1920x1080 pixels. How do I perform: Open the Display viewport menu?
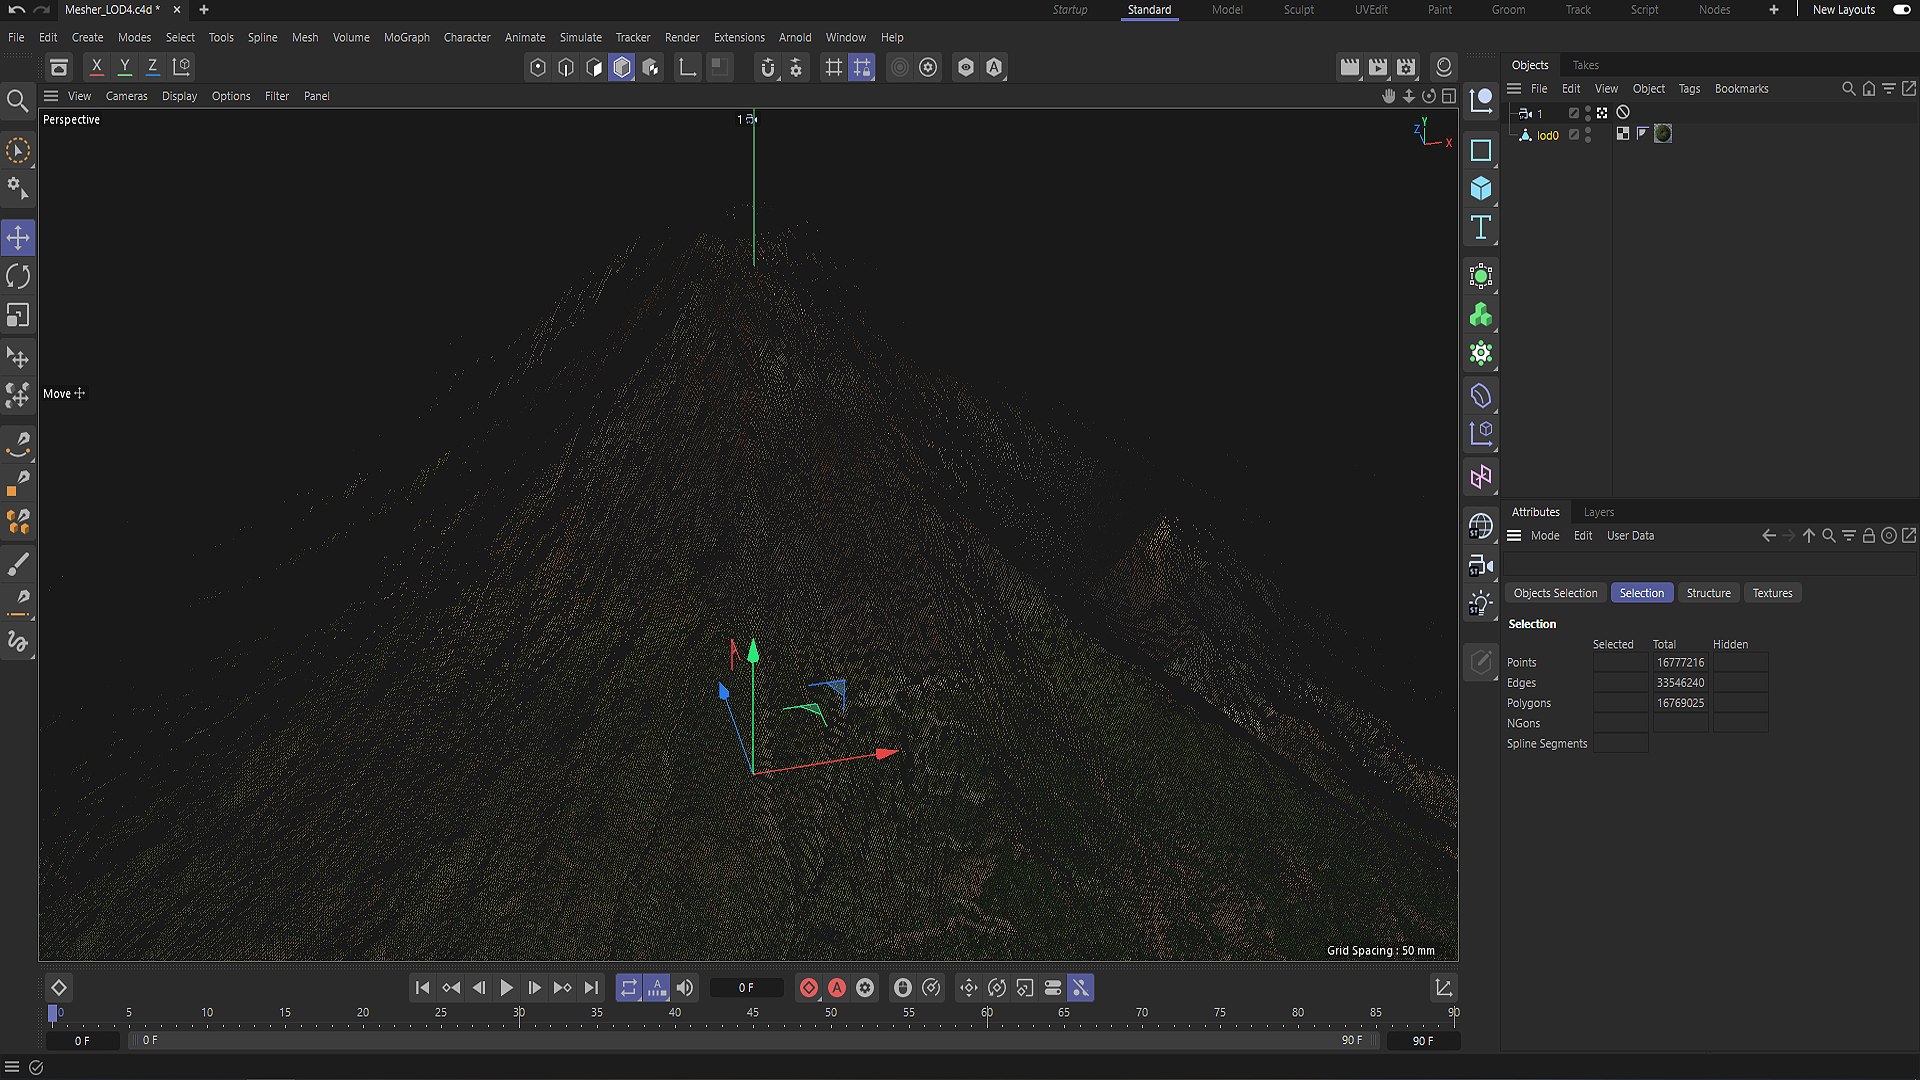click(180, 96)
